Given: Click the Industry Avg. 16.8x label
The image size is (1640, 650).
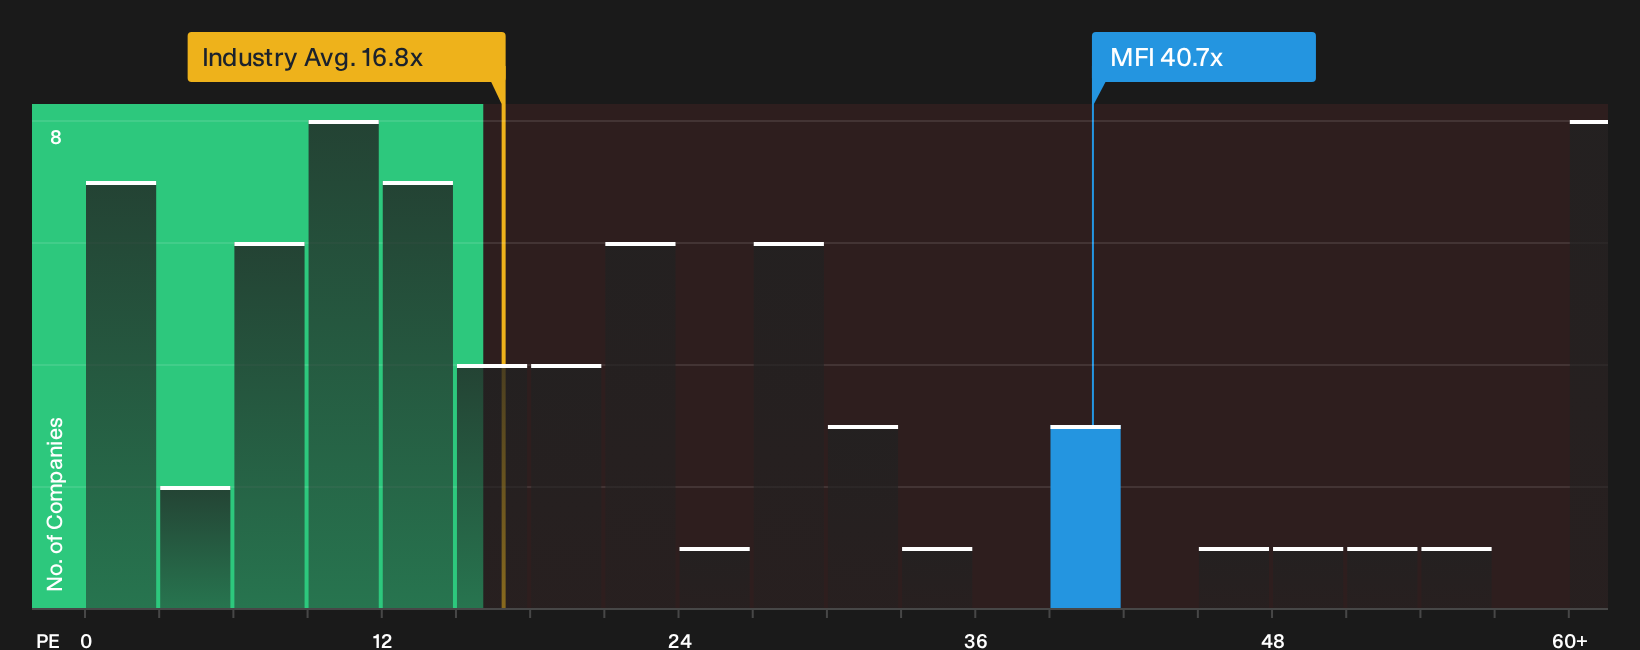Looking at the screenshot, I should click(x=346, y=57).
